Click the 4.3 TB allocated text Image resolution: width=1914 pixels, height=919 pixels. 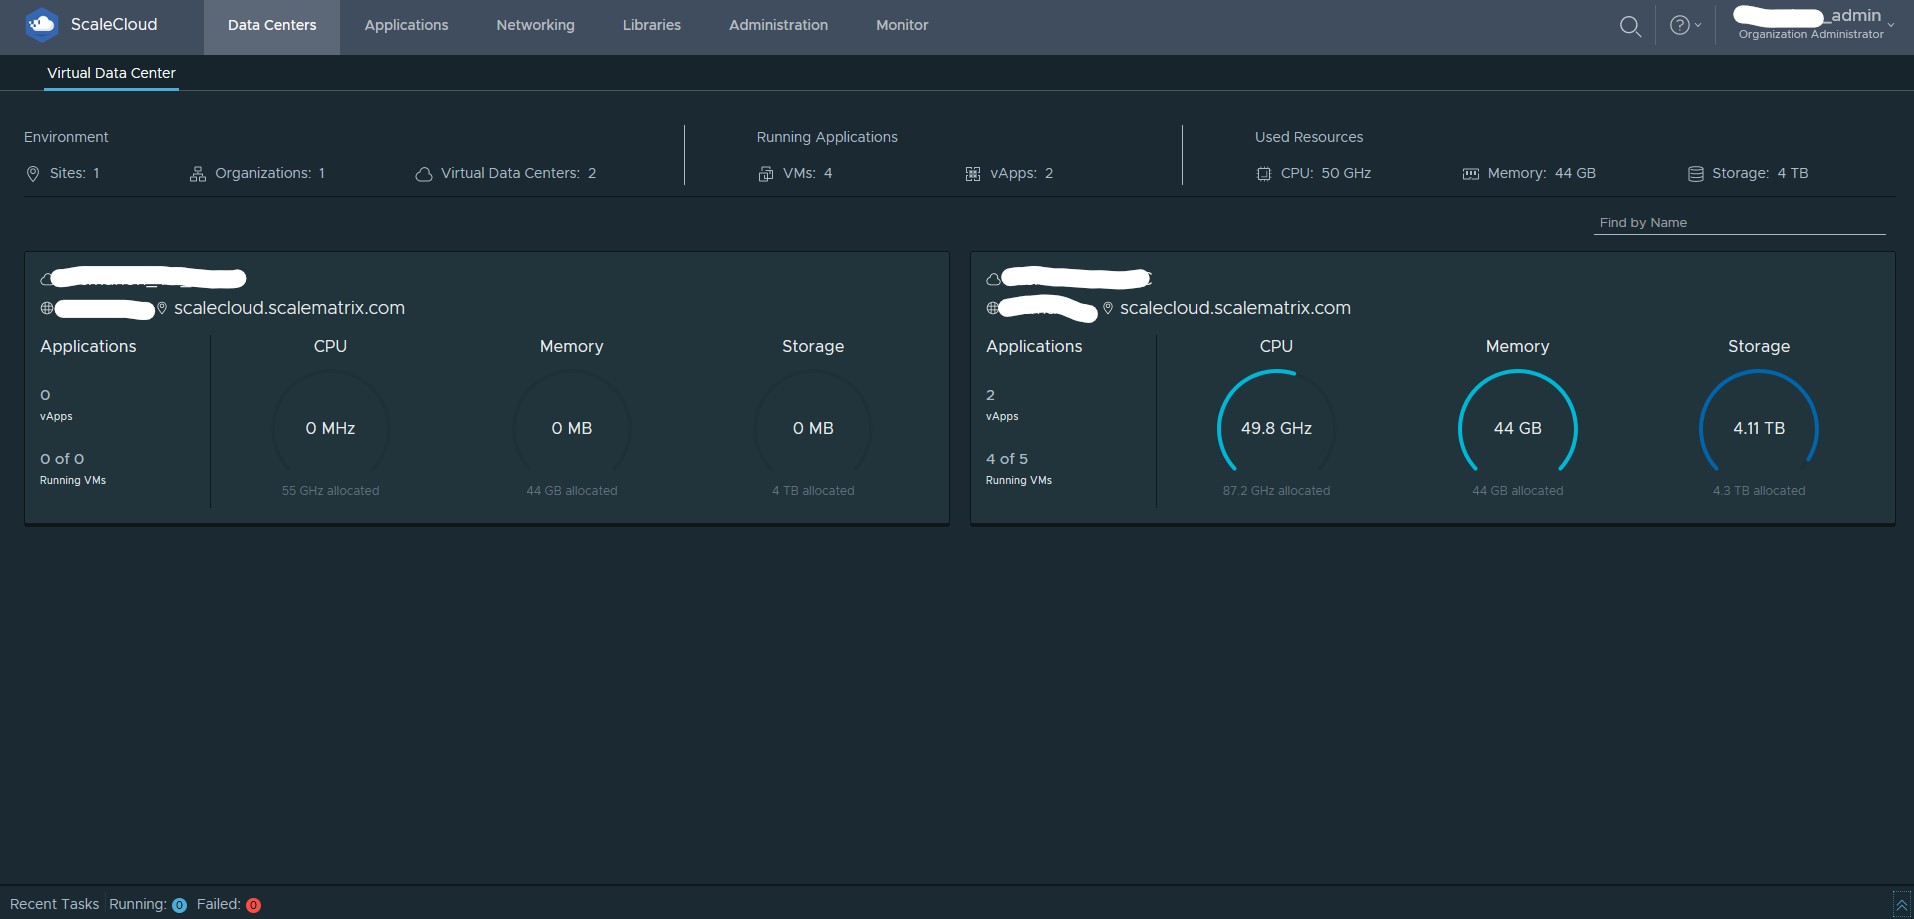(x=1759, y=491)
